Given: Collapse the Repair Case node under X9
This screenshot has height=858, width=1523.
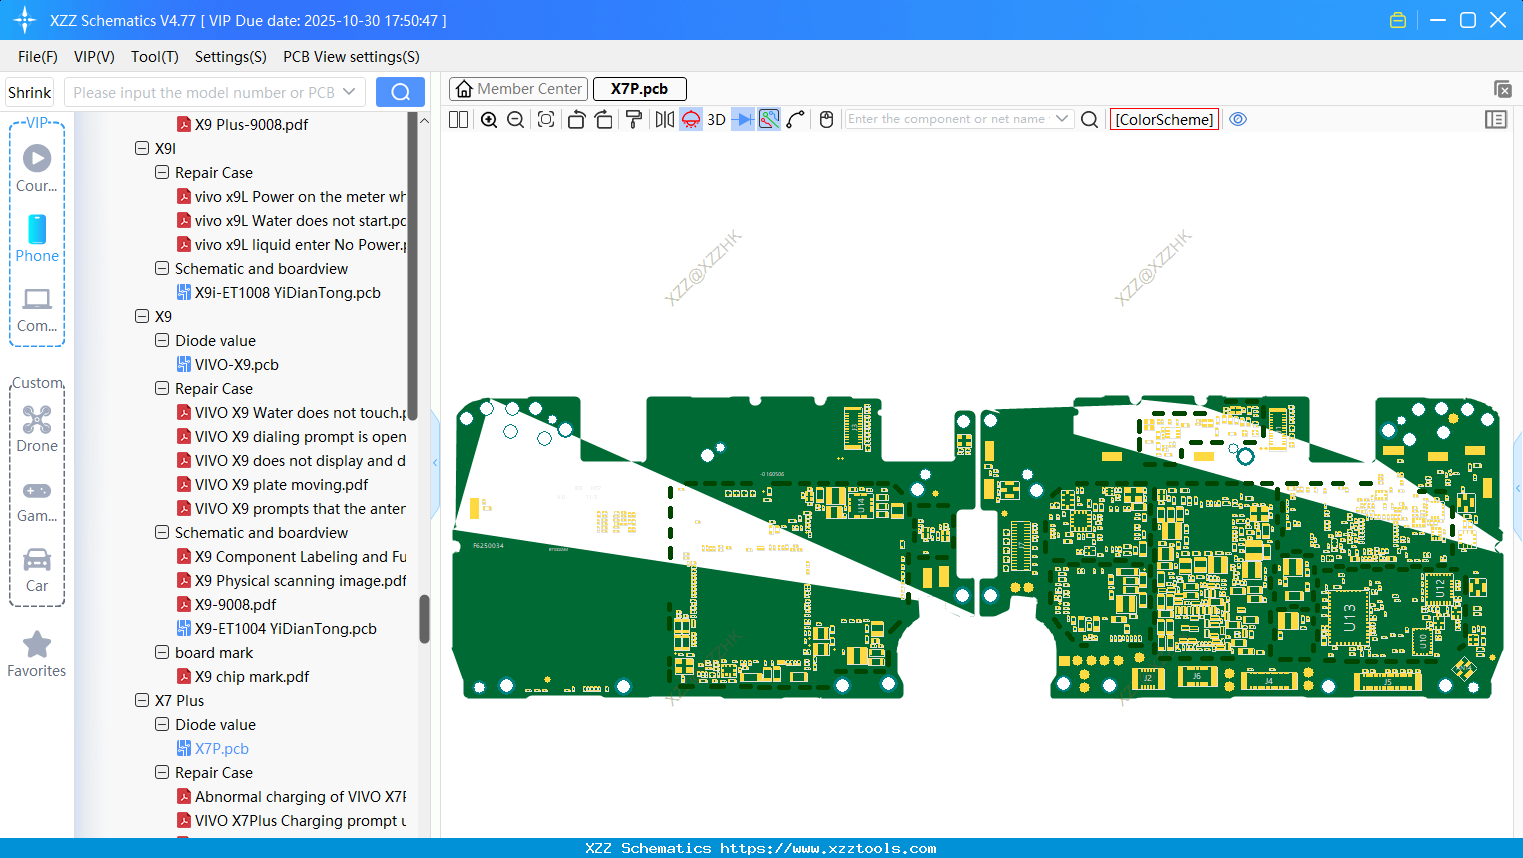Looking at the screenshot, I should [x=162, y=388].
